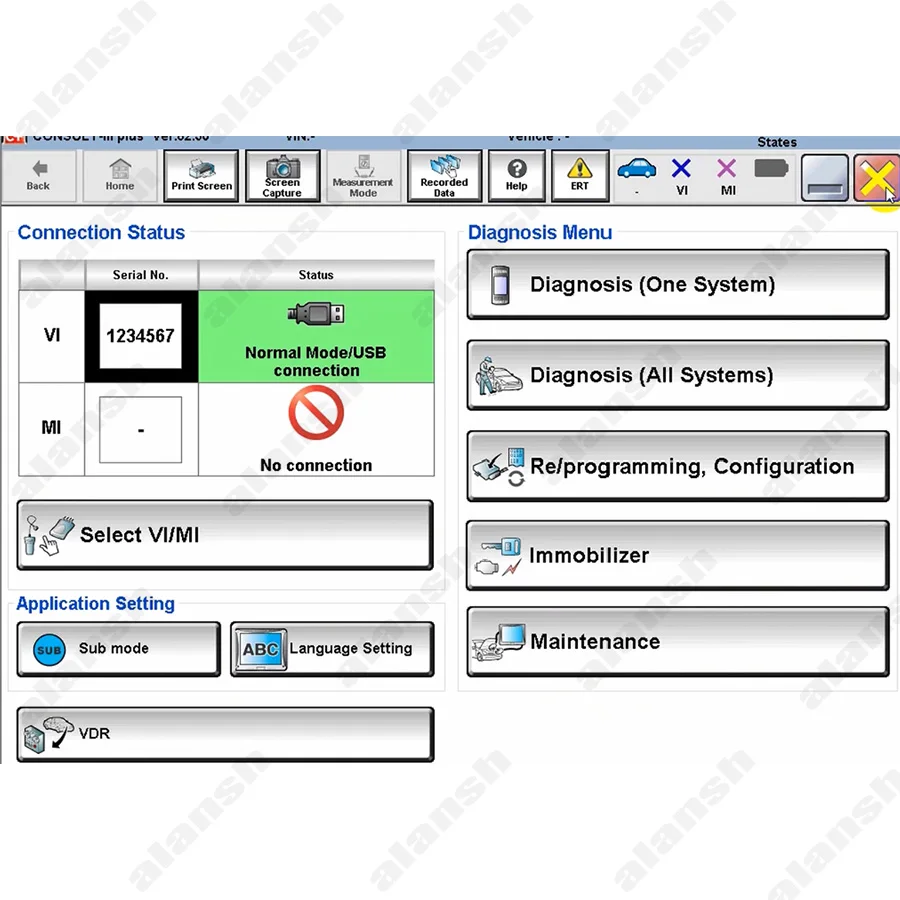Image resolution: width=900 pixels, height=900 pixels.
Task: Open Recorded Data from toolbar
Action: pos(444,176)
